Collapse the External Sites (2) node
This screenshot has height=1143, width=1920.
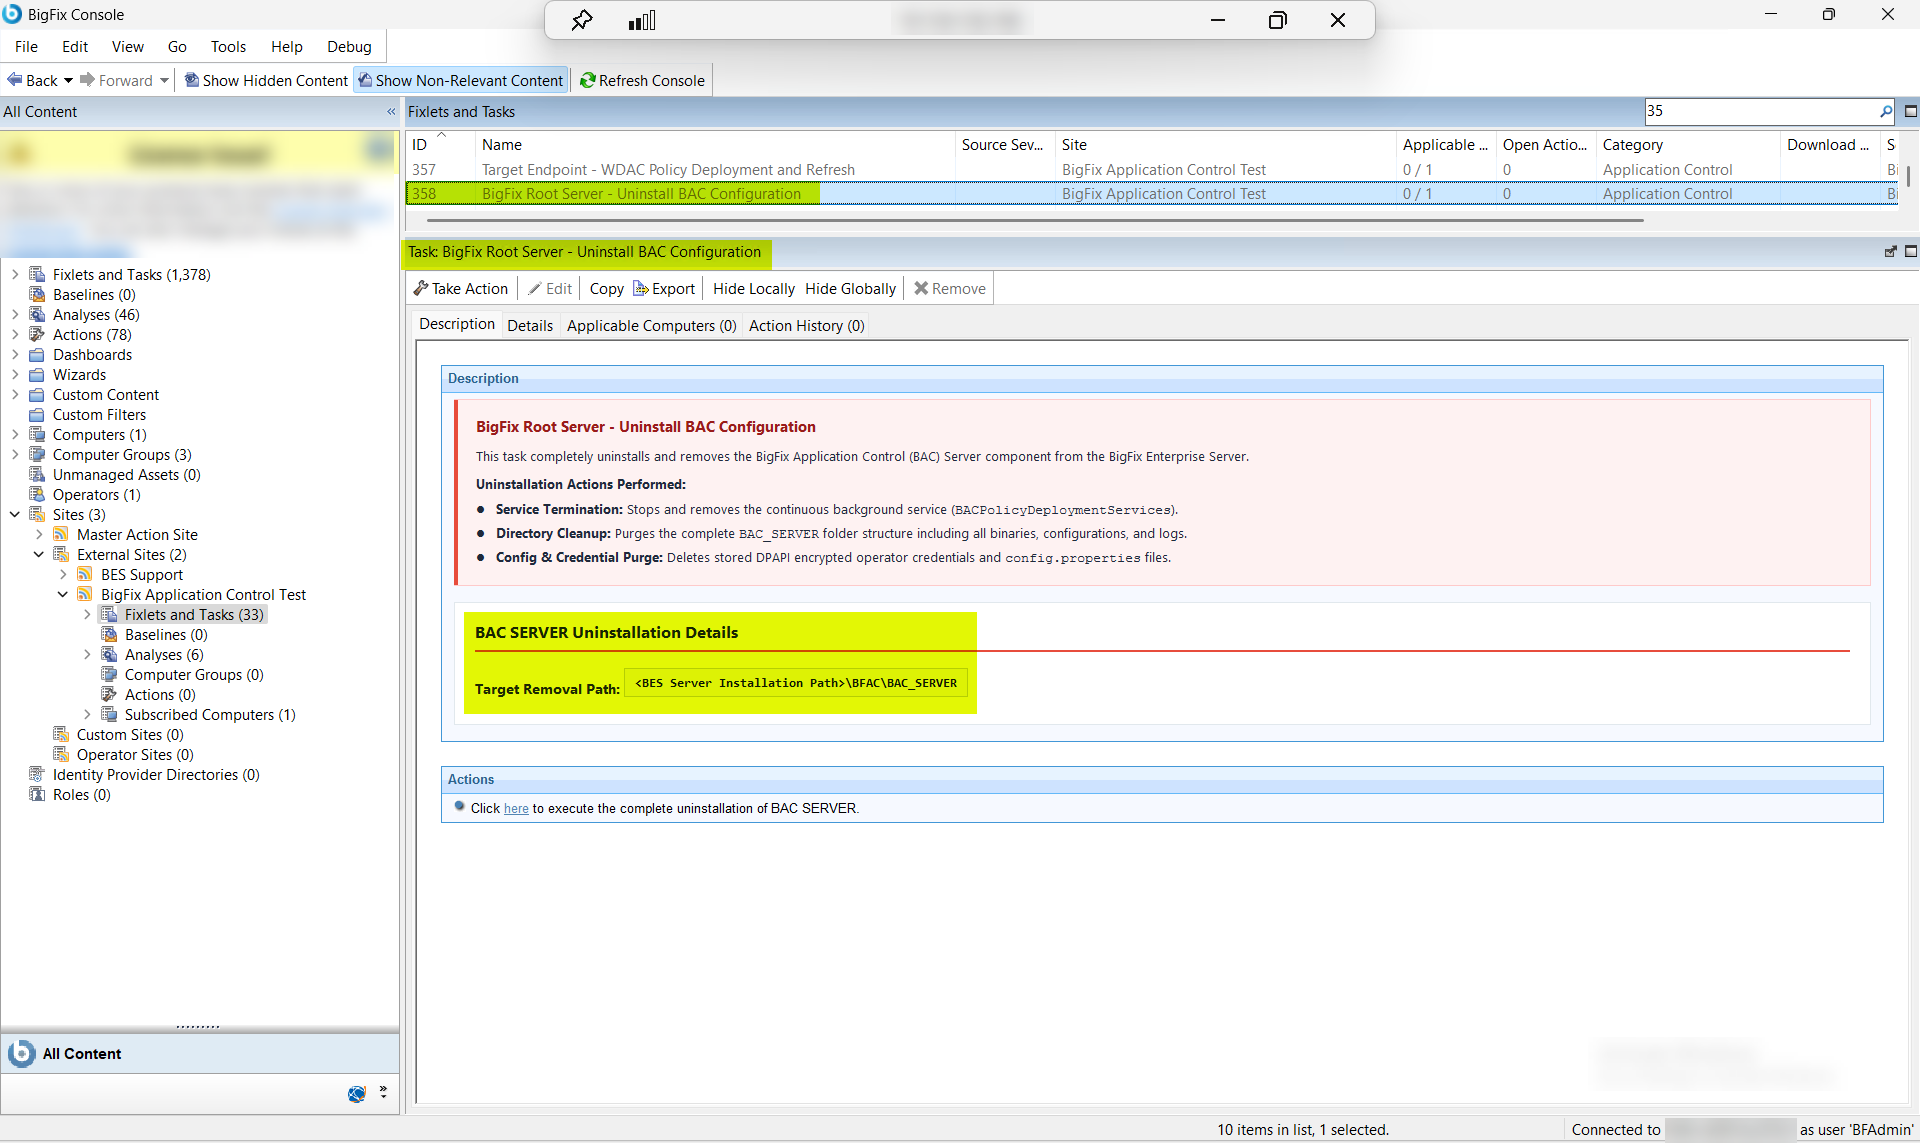point(39,554)
